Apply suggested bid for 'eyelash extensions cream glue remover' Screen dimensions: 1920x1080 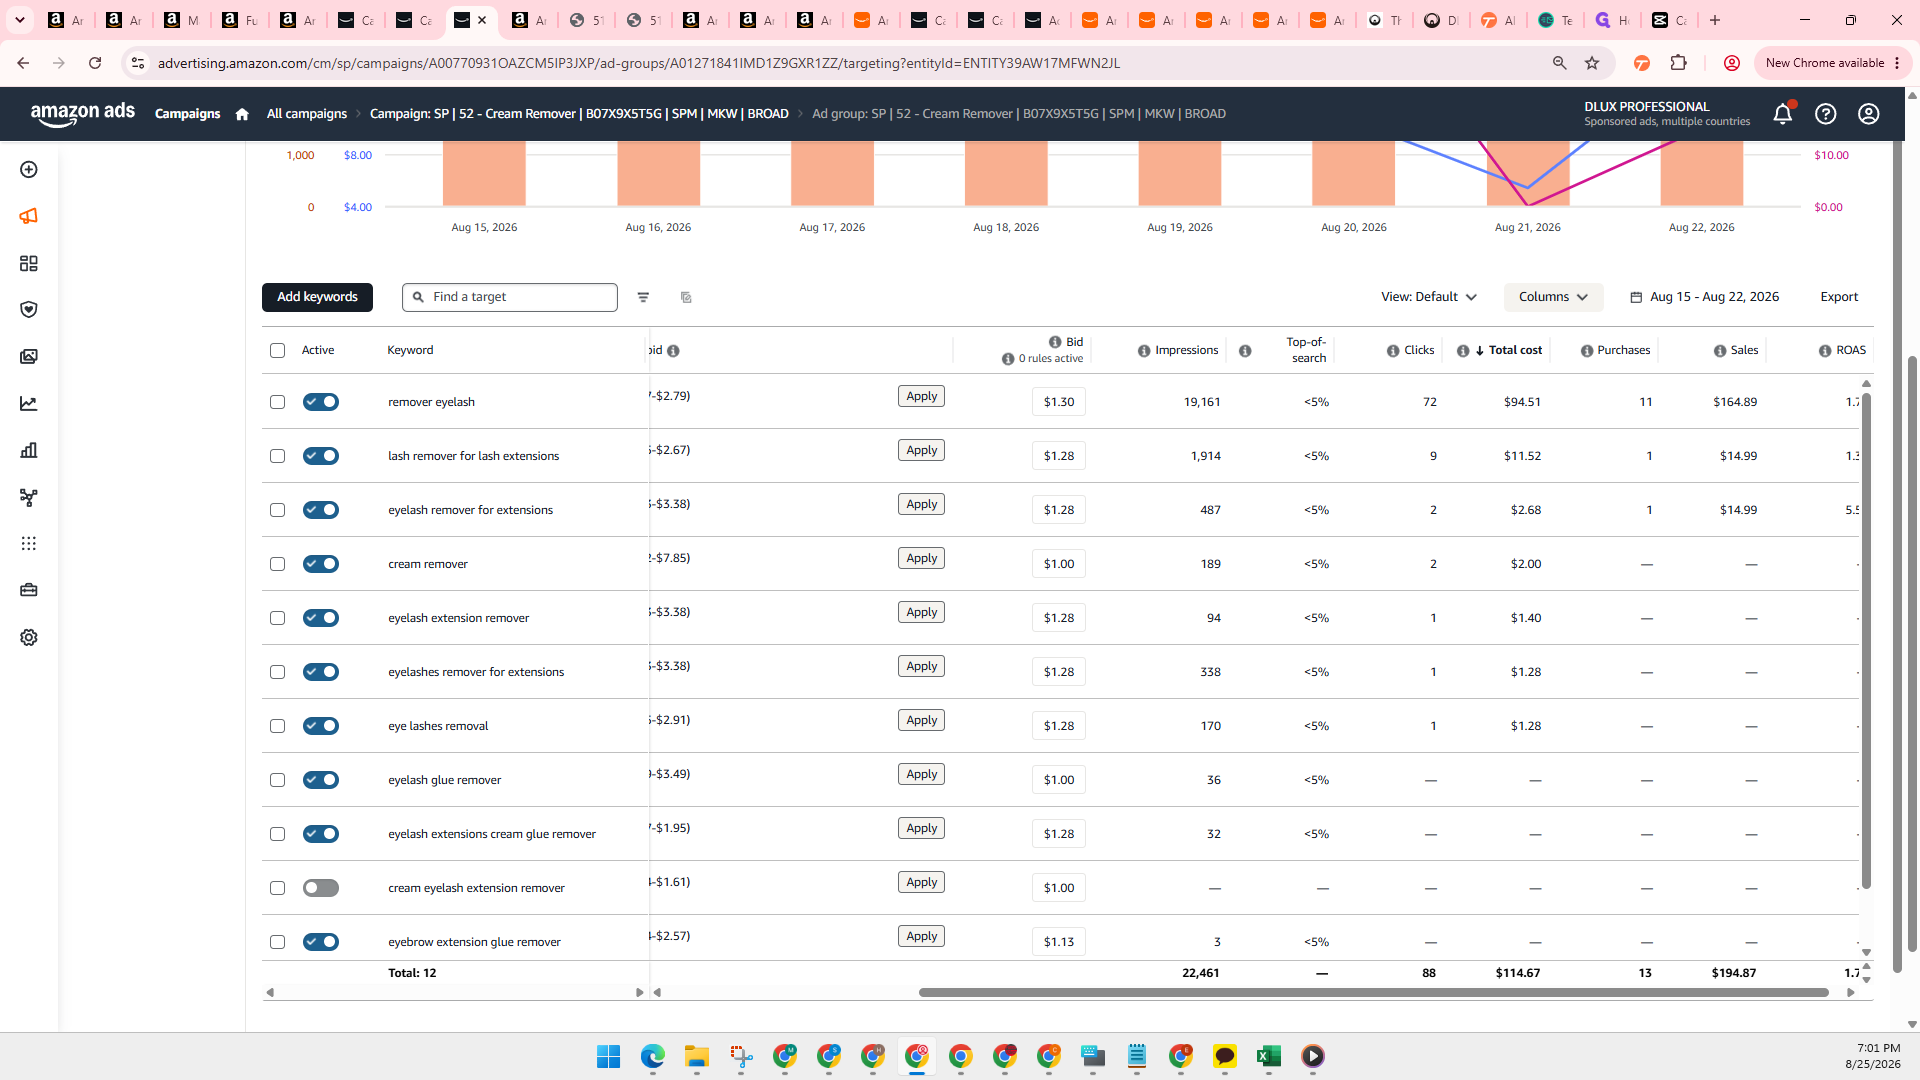tap(921, 828)
